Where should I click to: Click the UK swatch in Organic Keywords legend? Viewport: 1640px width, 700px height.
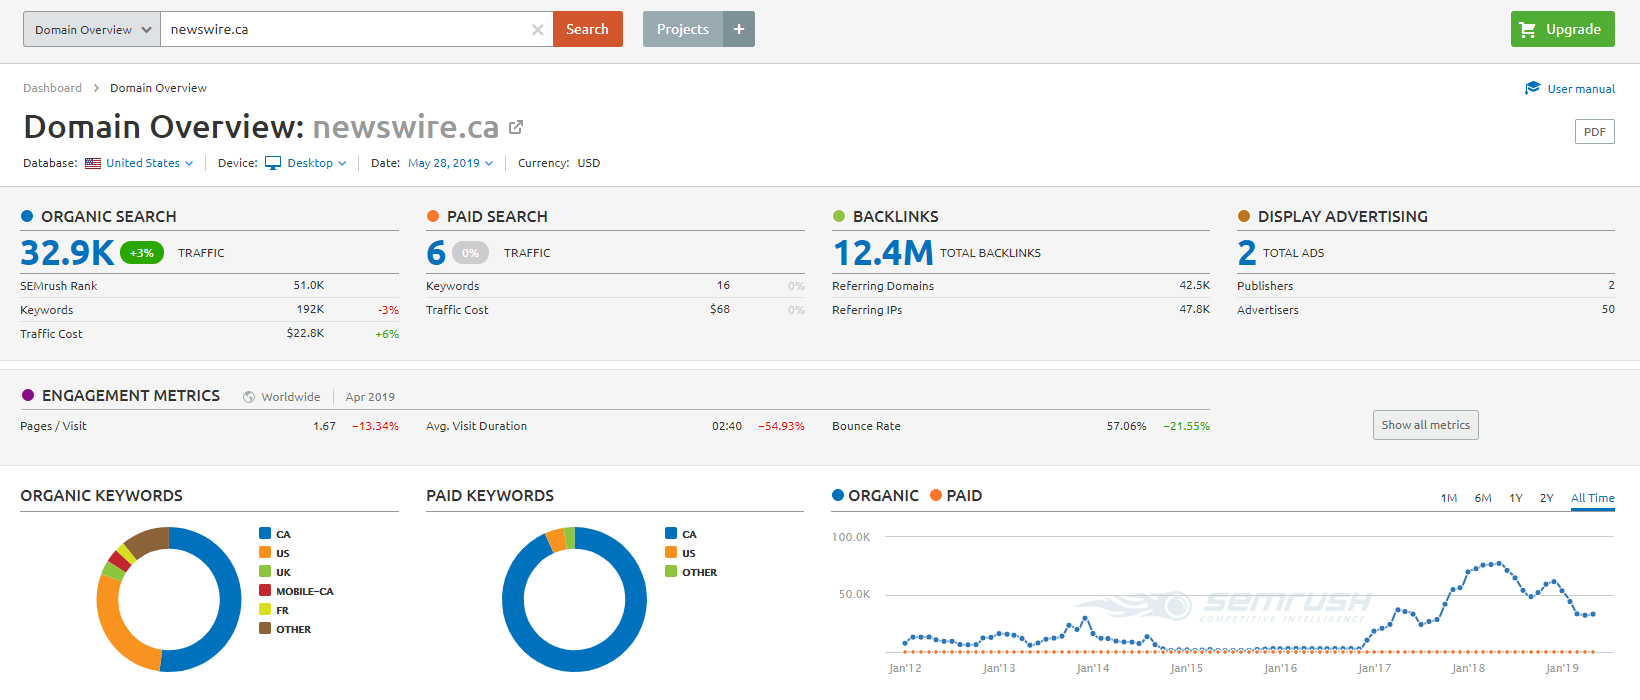pos(265,571)
